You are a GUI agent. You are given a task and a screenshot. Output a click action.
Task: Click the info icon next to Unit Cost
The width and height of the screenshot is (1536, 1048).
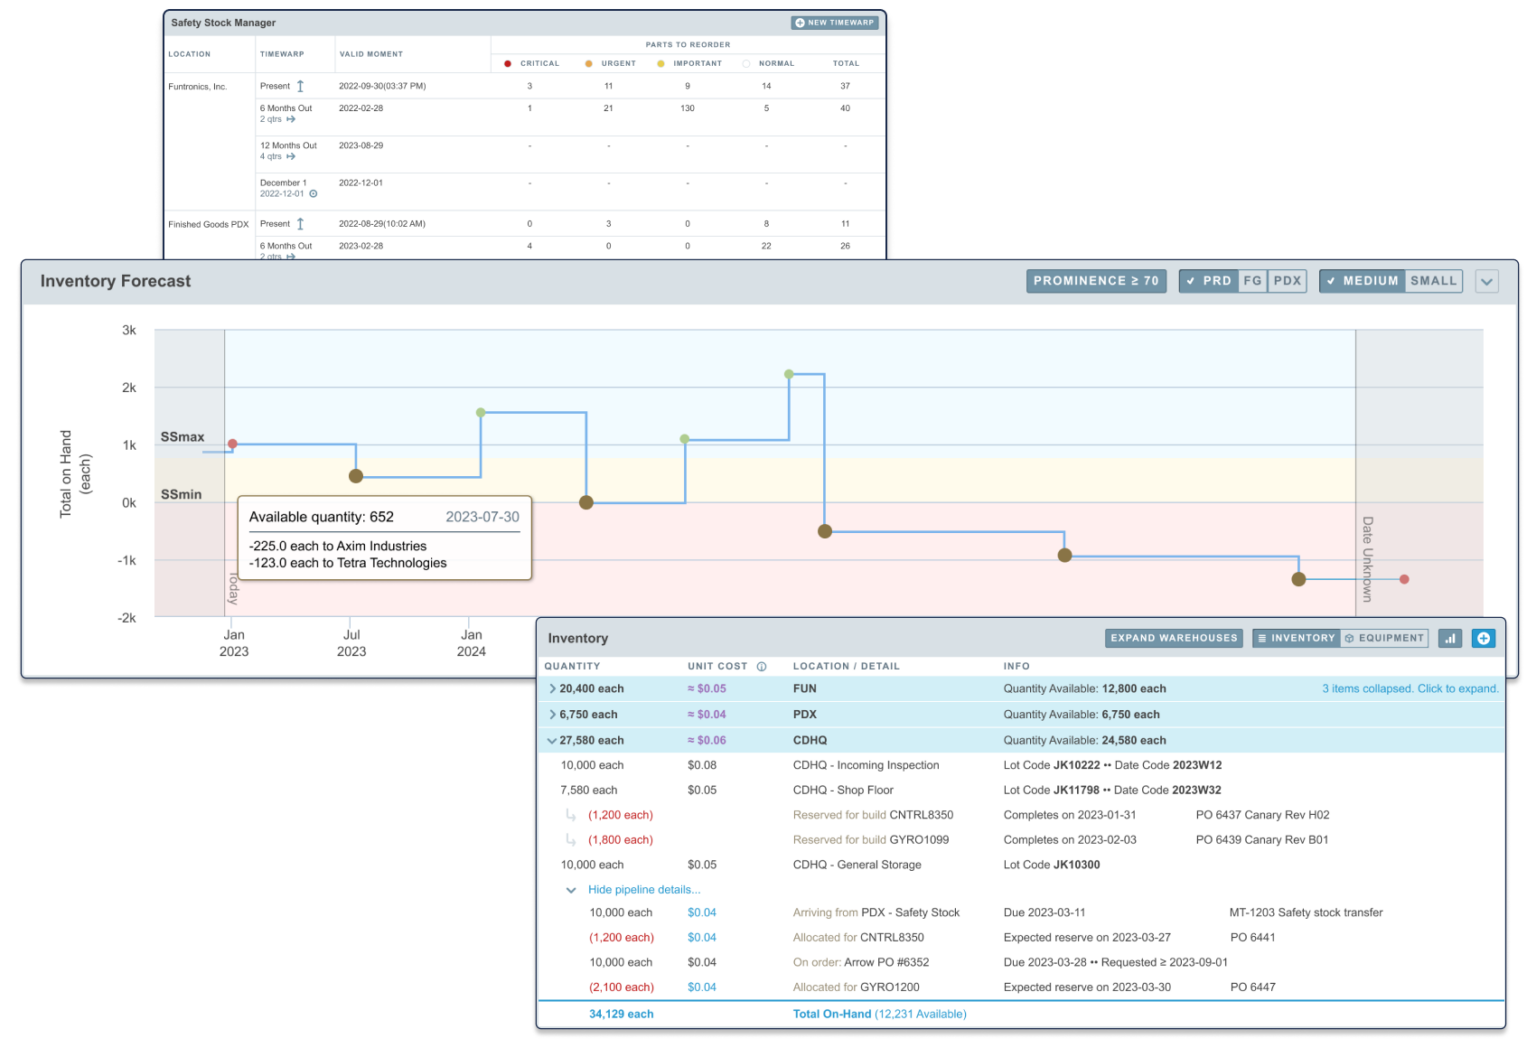763,666
